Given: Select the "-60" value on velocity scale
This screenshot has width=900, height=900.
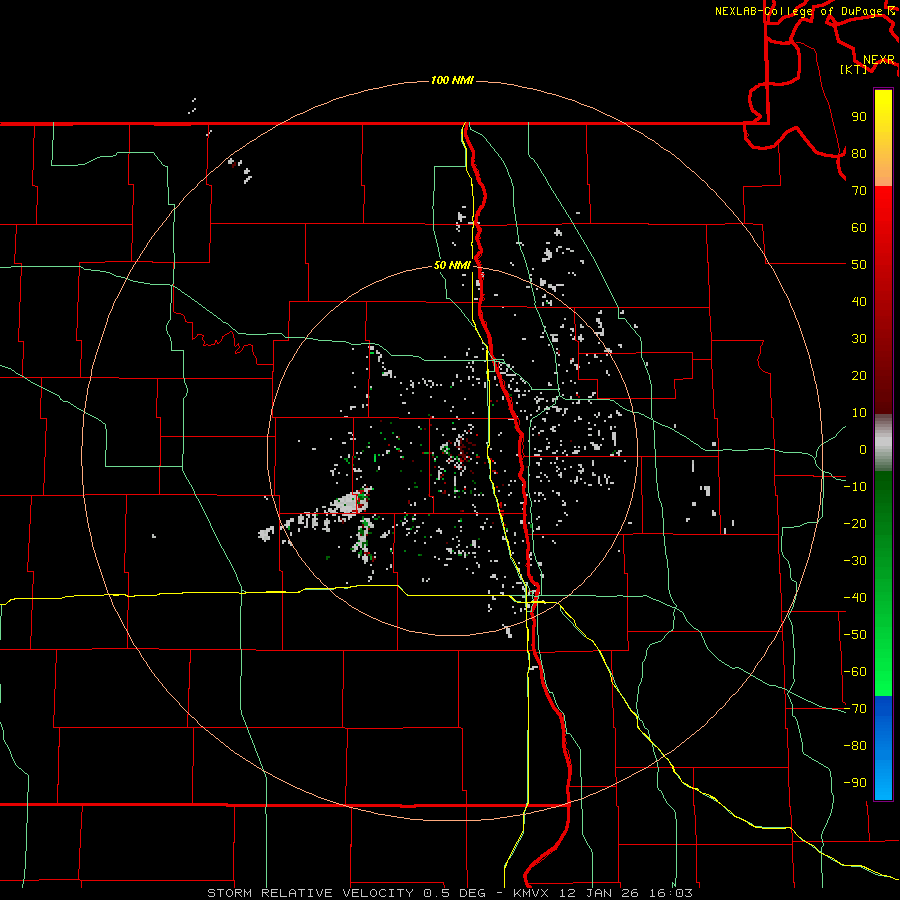Looking at the screenshot, I should coord(855,672).
